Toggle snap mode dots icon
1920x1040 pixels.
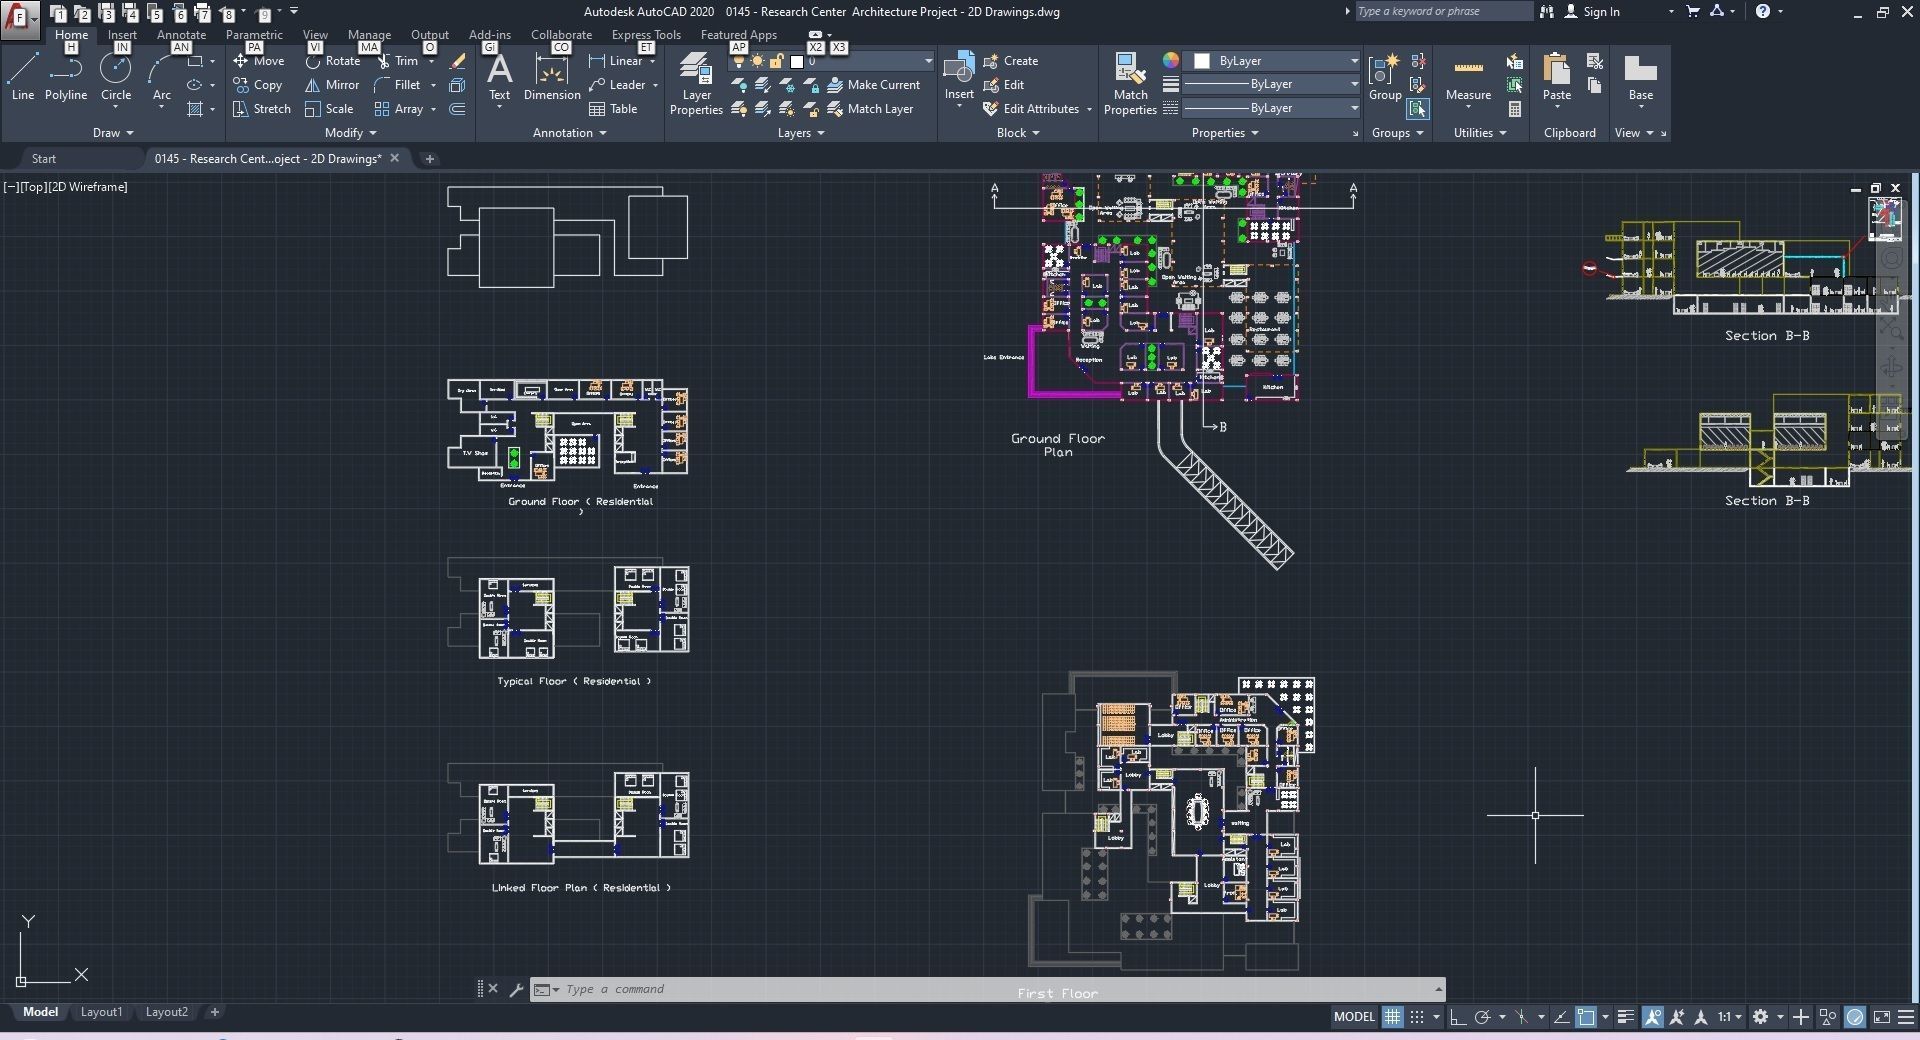tap(1417, 1017)
